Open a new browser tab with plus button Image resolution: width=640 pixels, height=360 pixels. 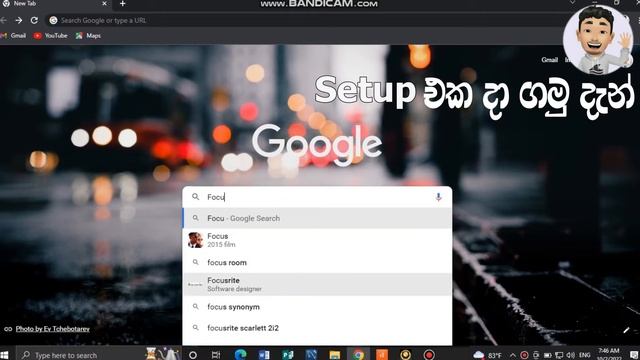[x=122, y=4]
